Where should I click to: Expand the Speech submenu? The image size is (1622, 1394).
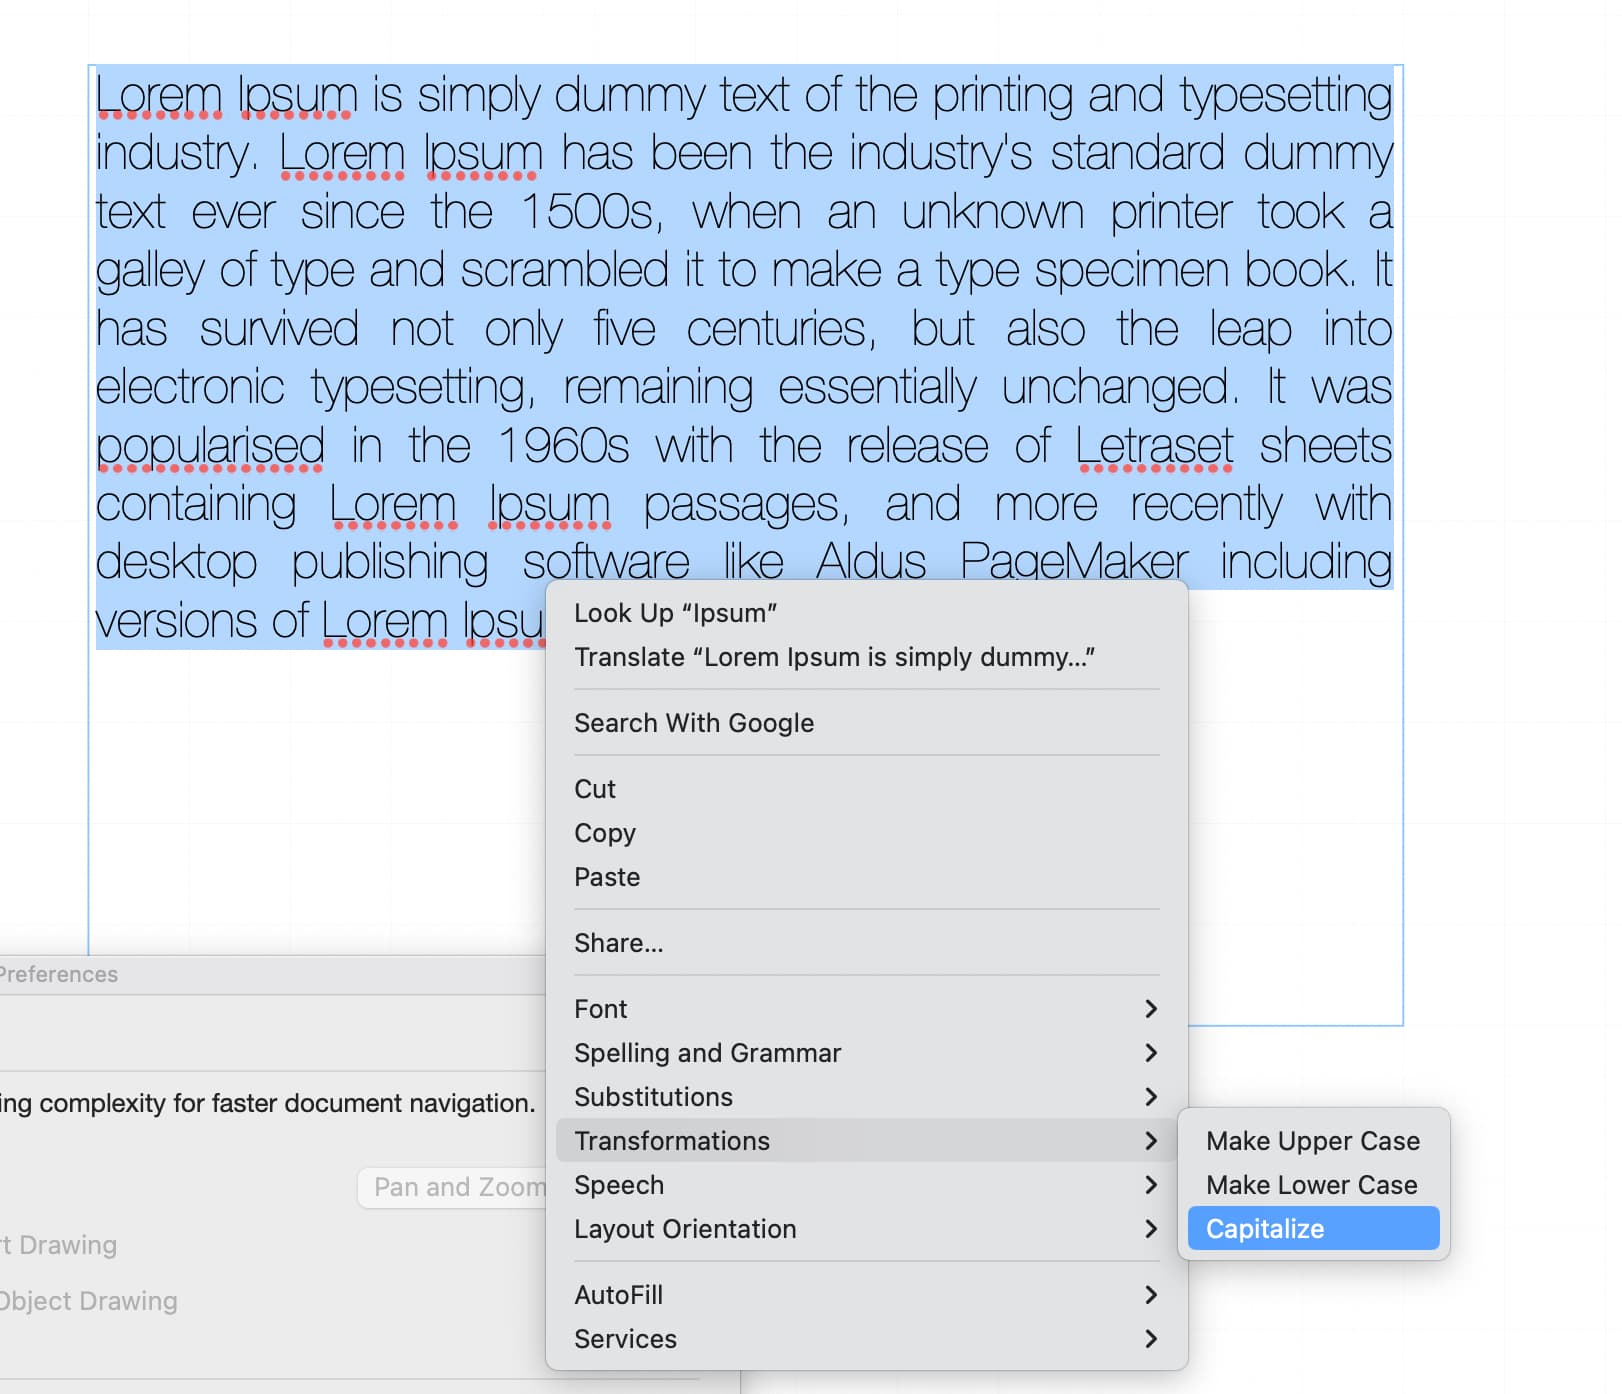click(866, 1184)
